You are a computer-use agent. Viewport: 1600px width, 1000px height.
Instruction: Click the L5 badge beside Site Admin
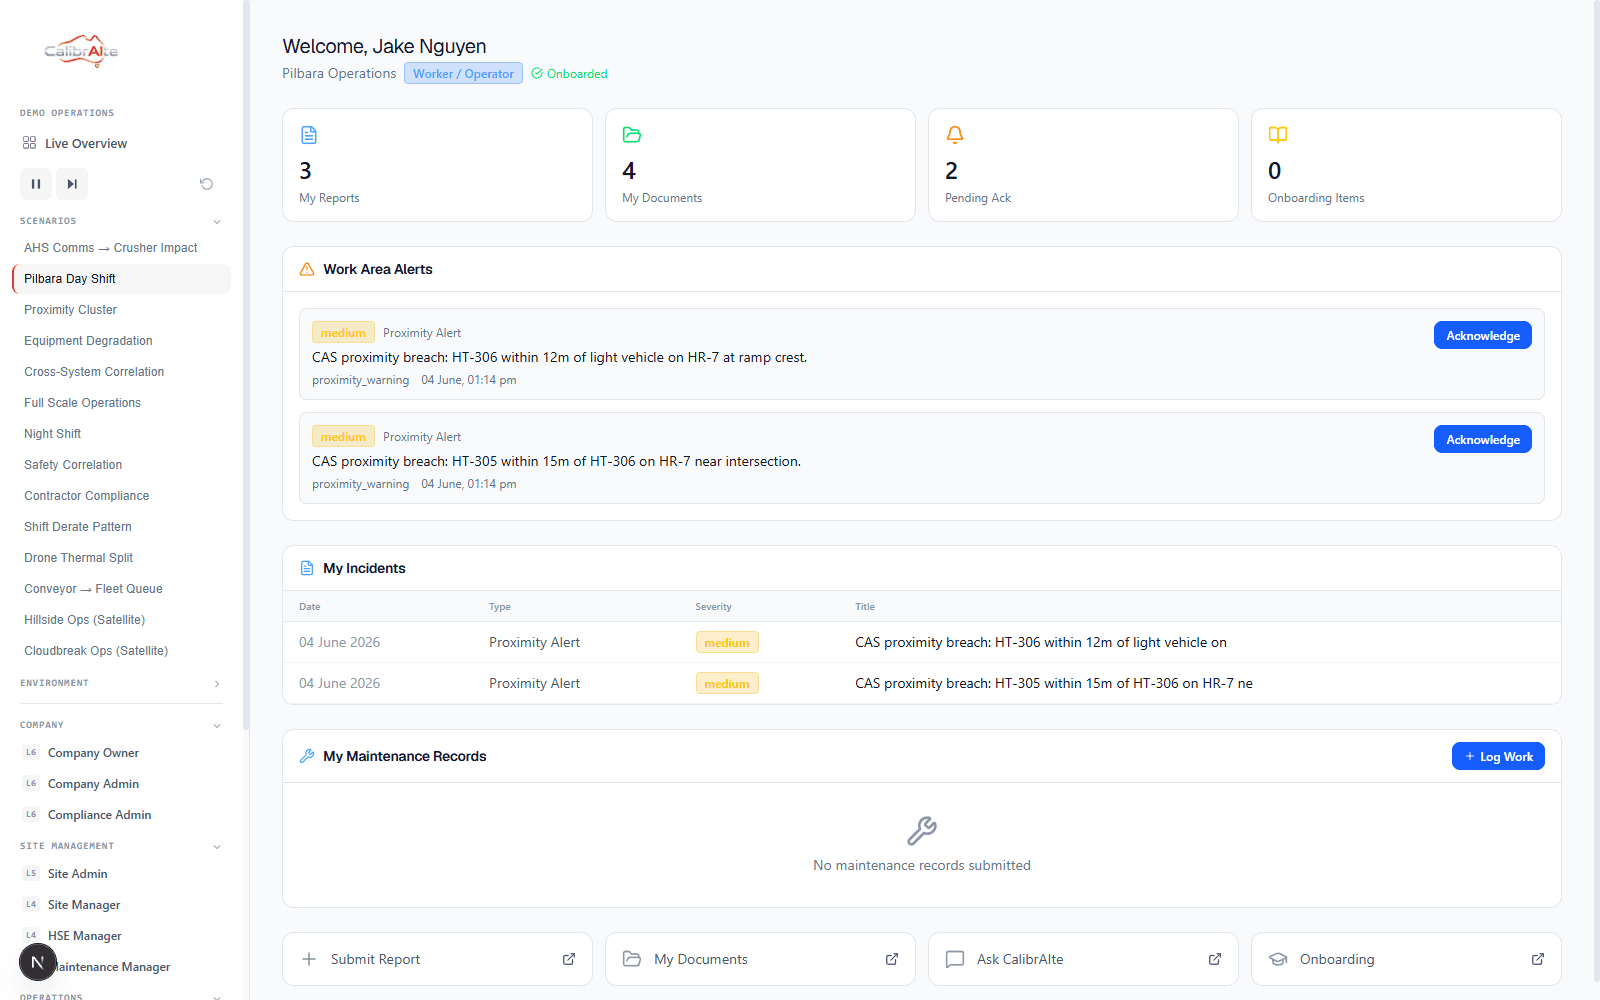[31, 873]
